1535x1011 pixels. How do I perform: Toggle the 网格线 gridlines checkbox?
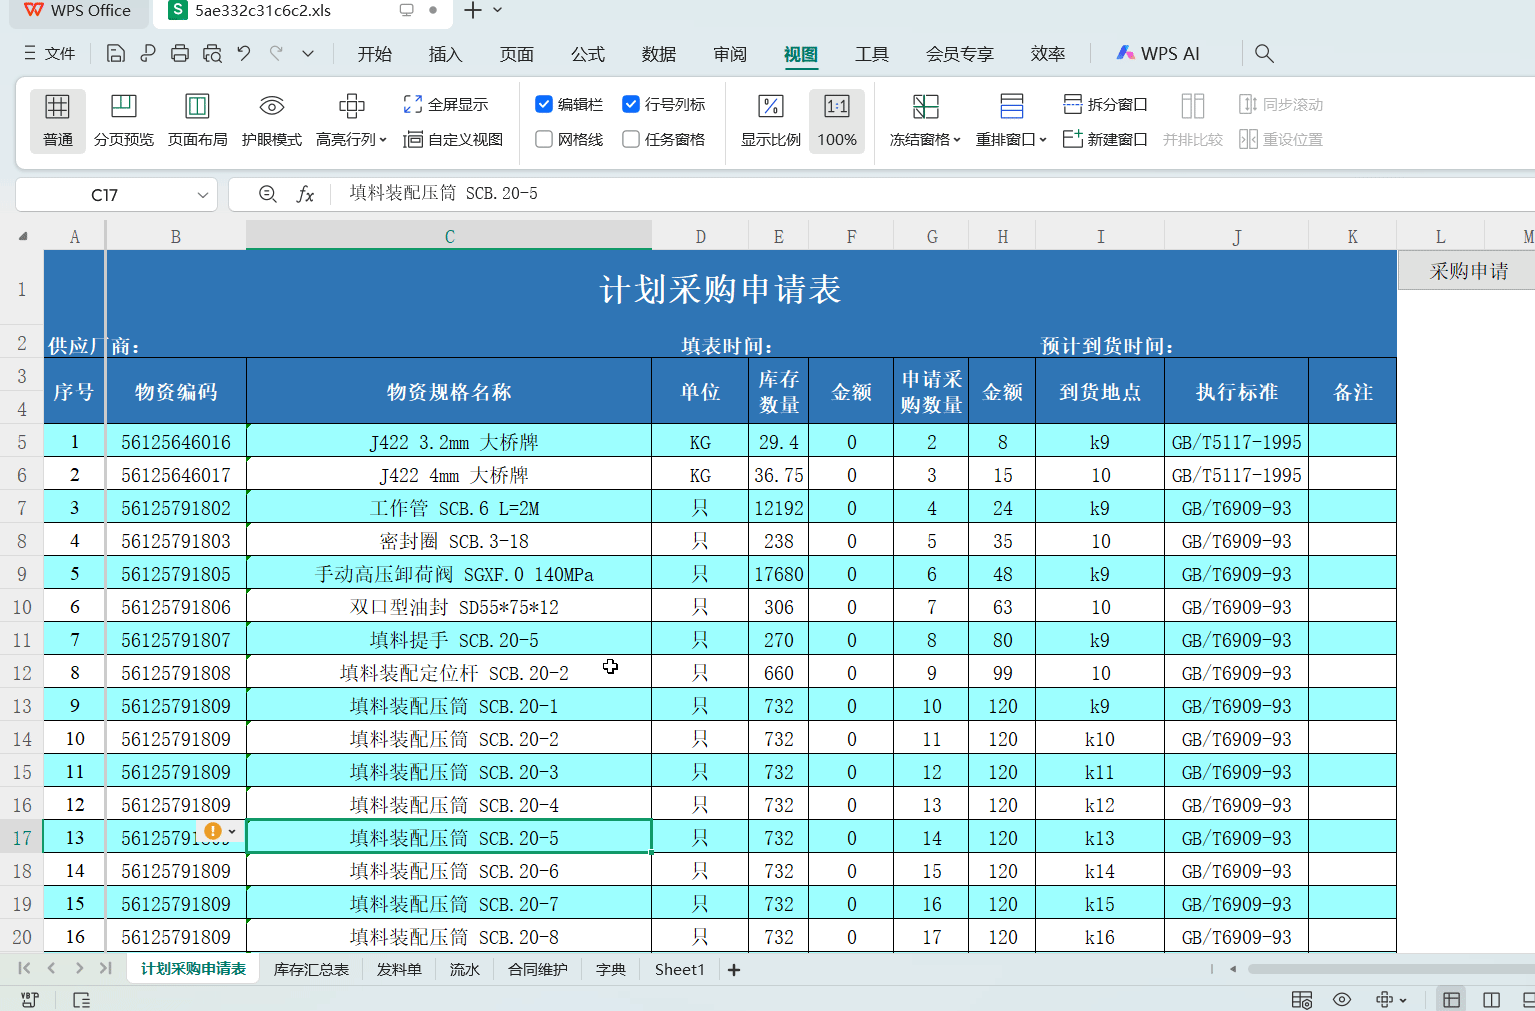point(545,139)
